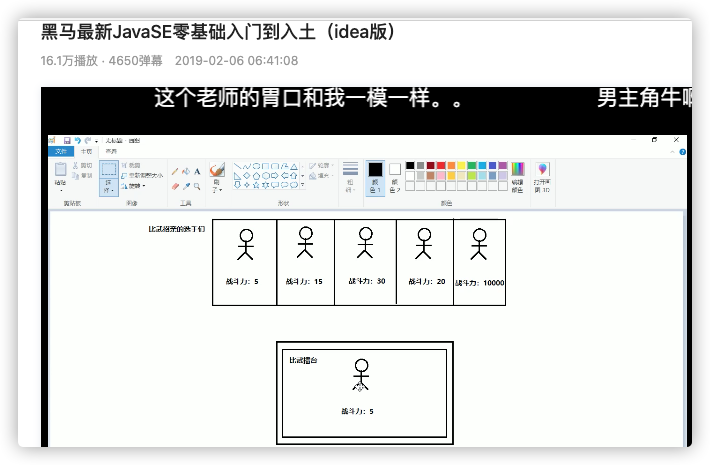710x465 pixels.
Task: Select the Magnifier tool
Action: click(x=197, y=187)
